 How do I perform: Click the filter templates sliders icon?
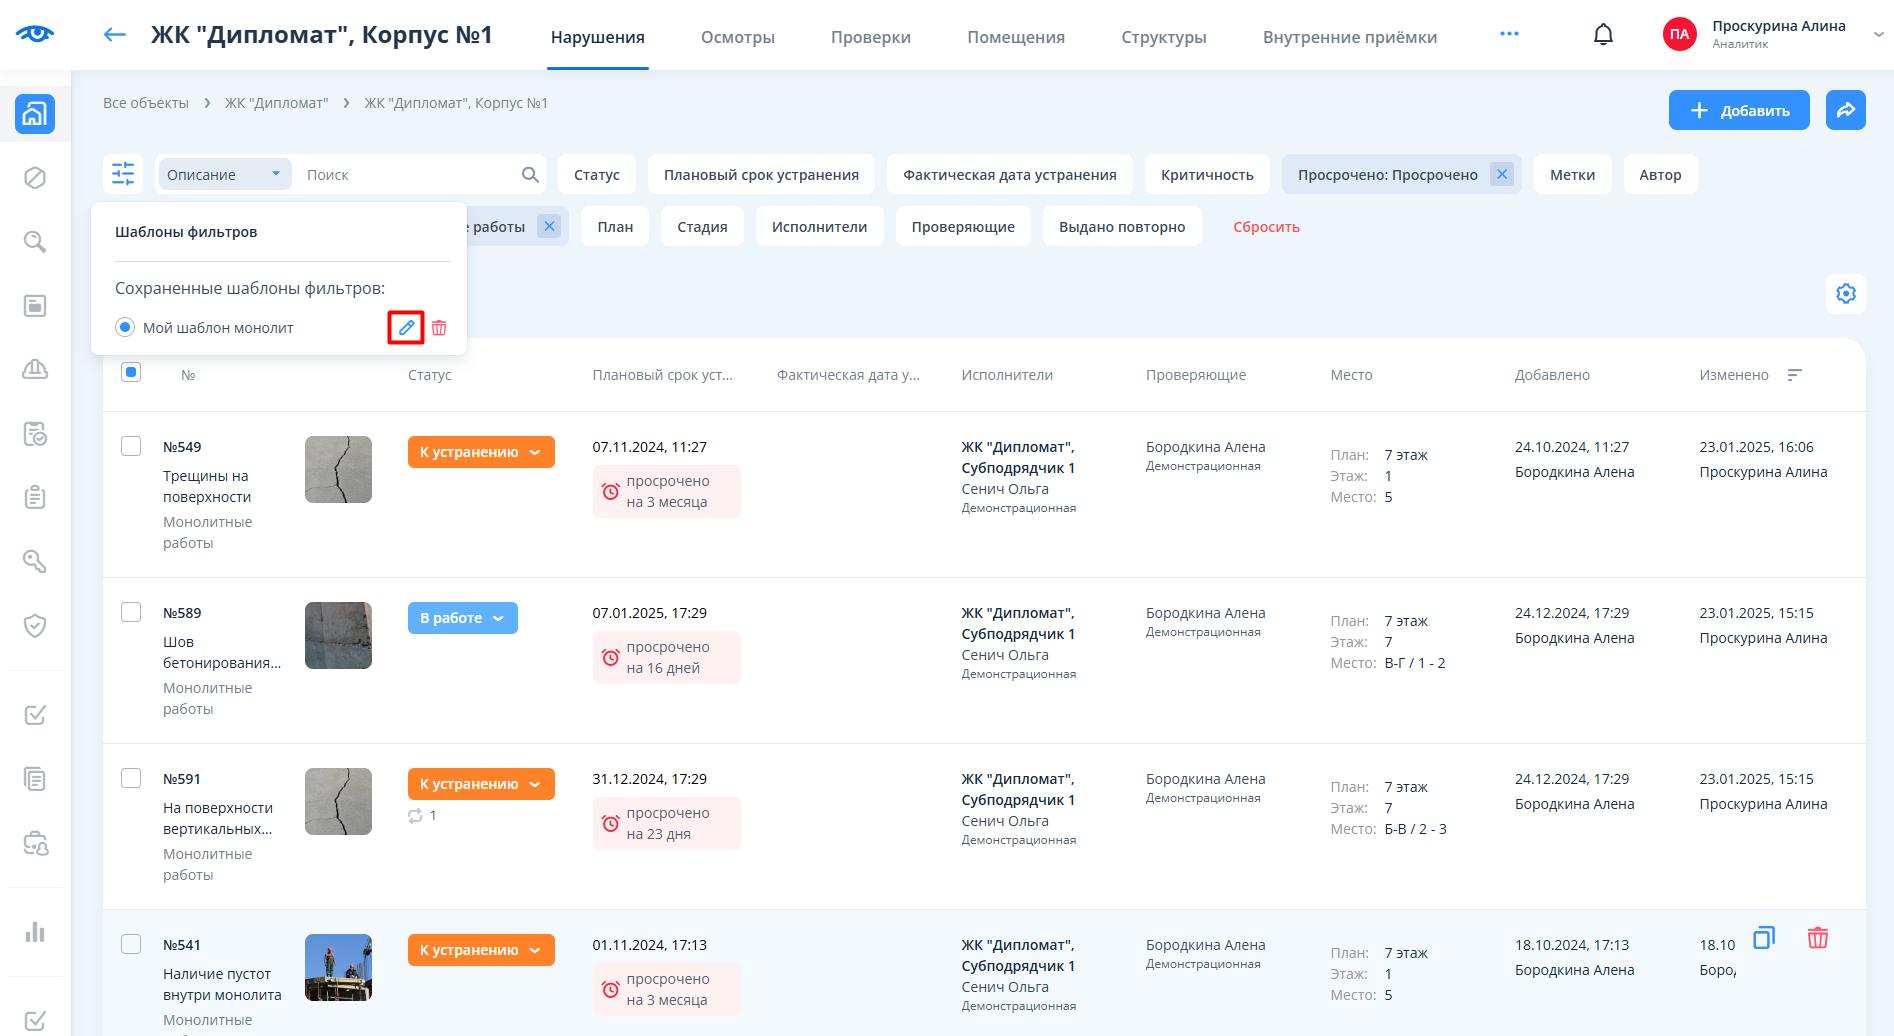tap(123, 174)
